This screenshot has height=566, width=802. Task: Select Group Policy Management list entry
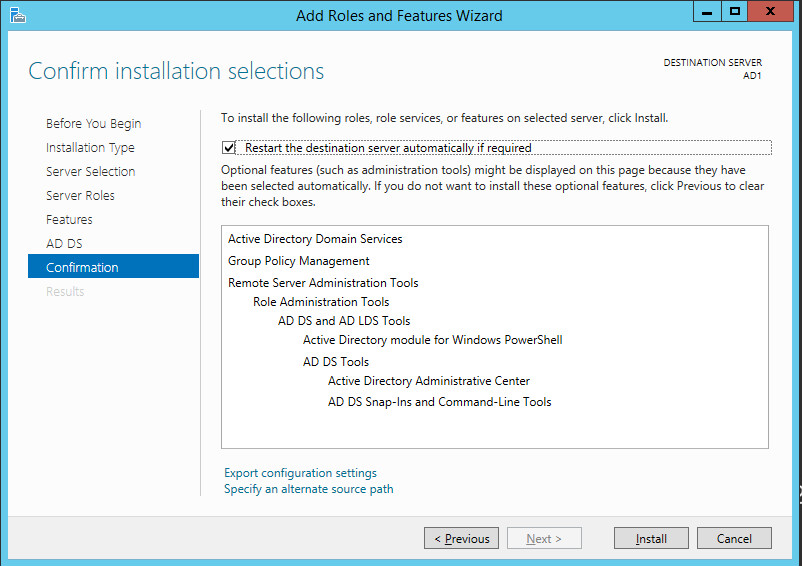pyautogui.click(x=299, y=261)
